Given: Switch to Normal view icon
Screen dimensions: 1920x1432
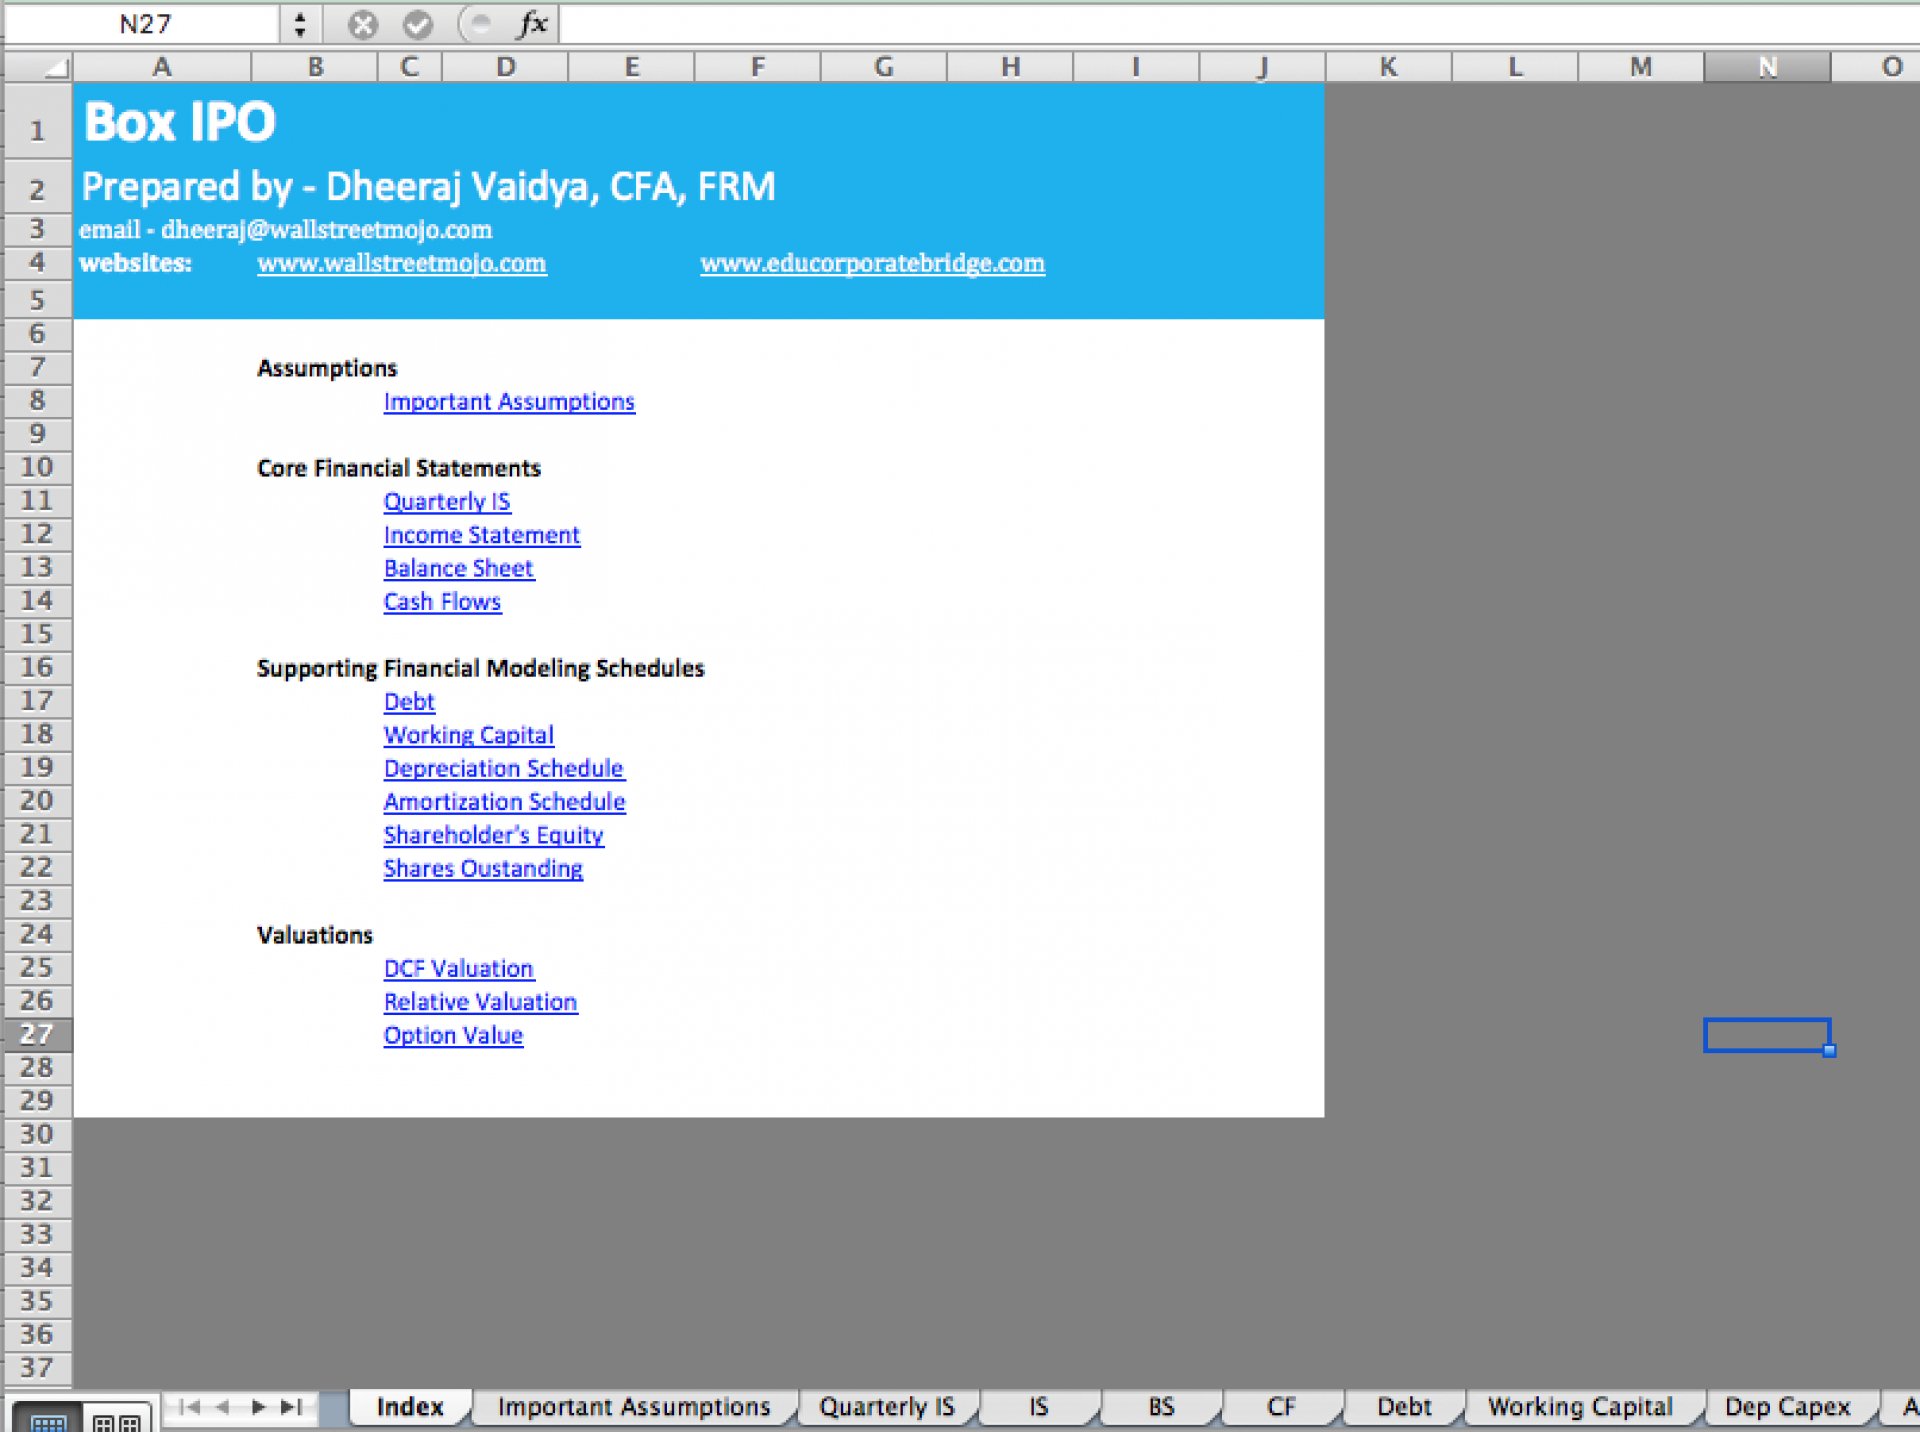Looking at the screenshot, I should [x=47, y=1419].
